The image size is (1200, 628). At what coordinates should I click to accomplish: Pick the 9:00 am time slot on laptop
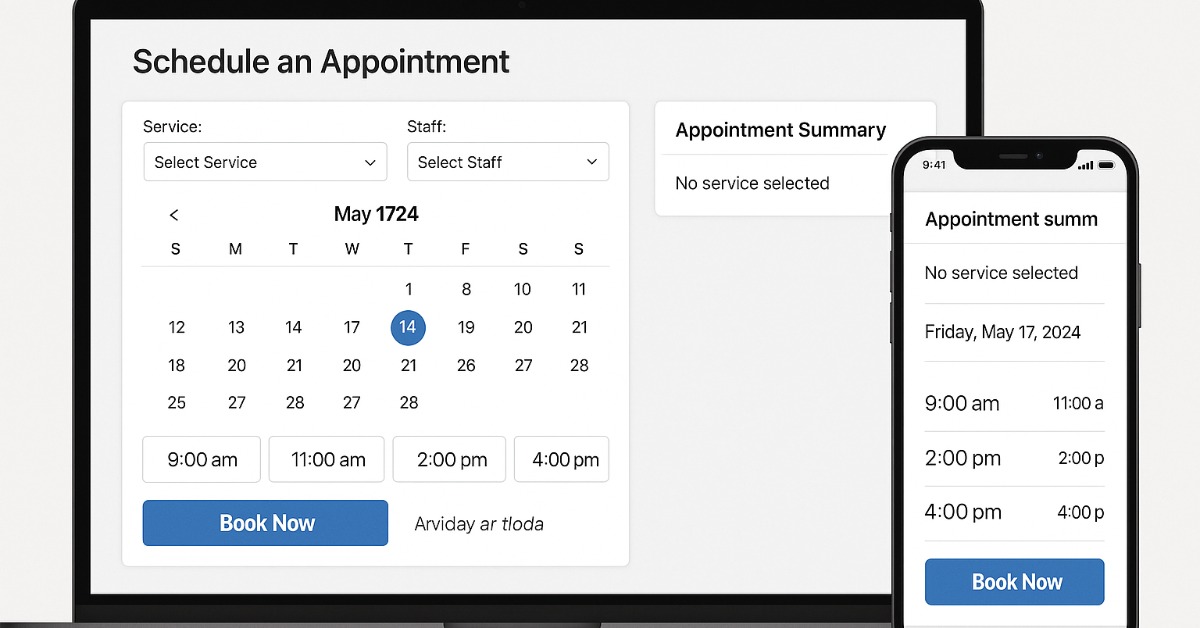pos(202,460)
